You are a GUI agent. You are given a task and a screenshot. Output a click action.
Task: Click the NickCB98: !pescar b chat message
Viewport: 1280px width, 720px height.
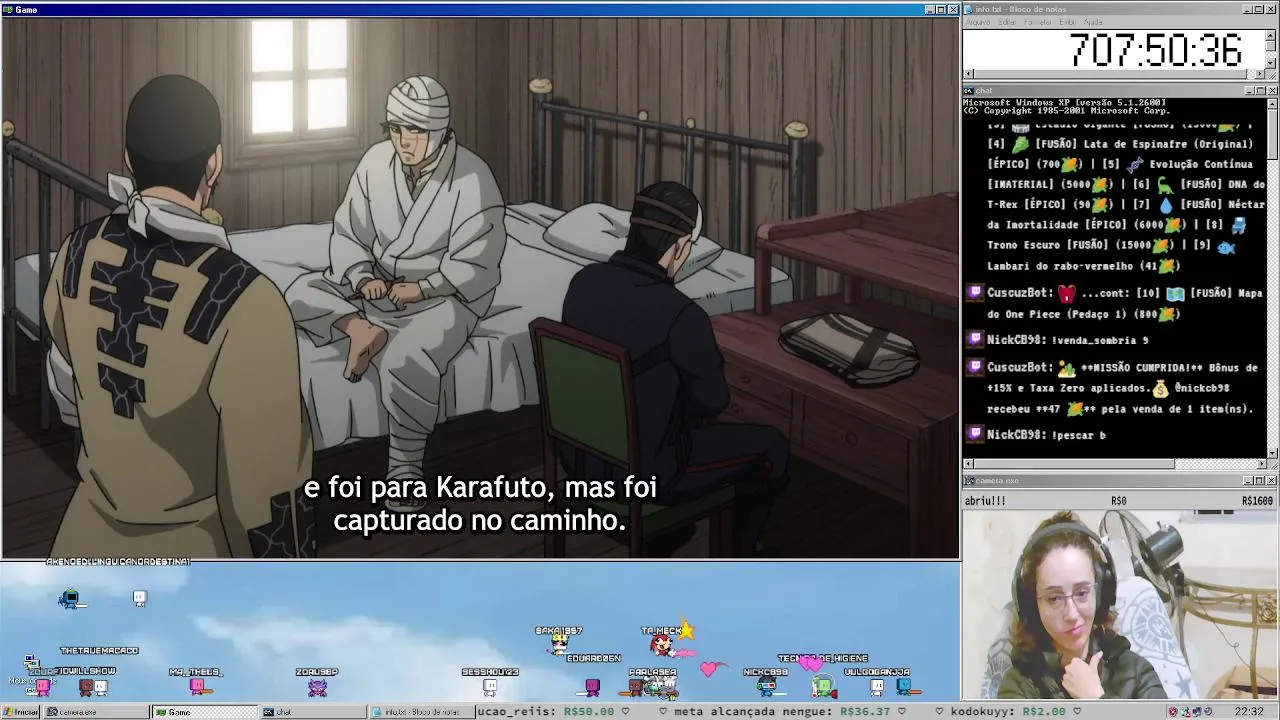[1046, 435]
